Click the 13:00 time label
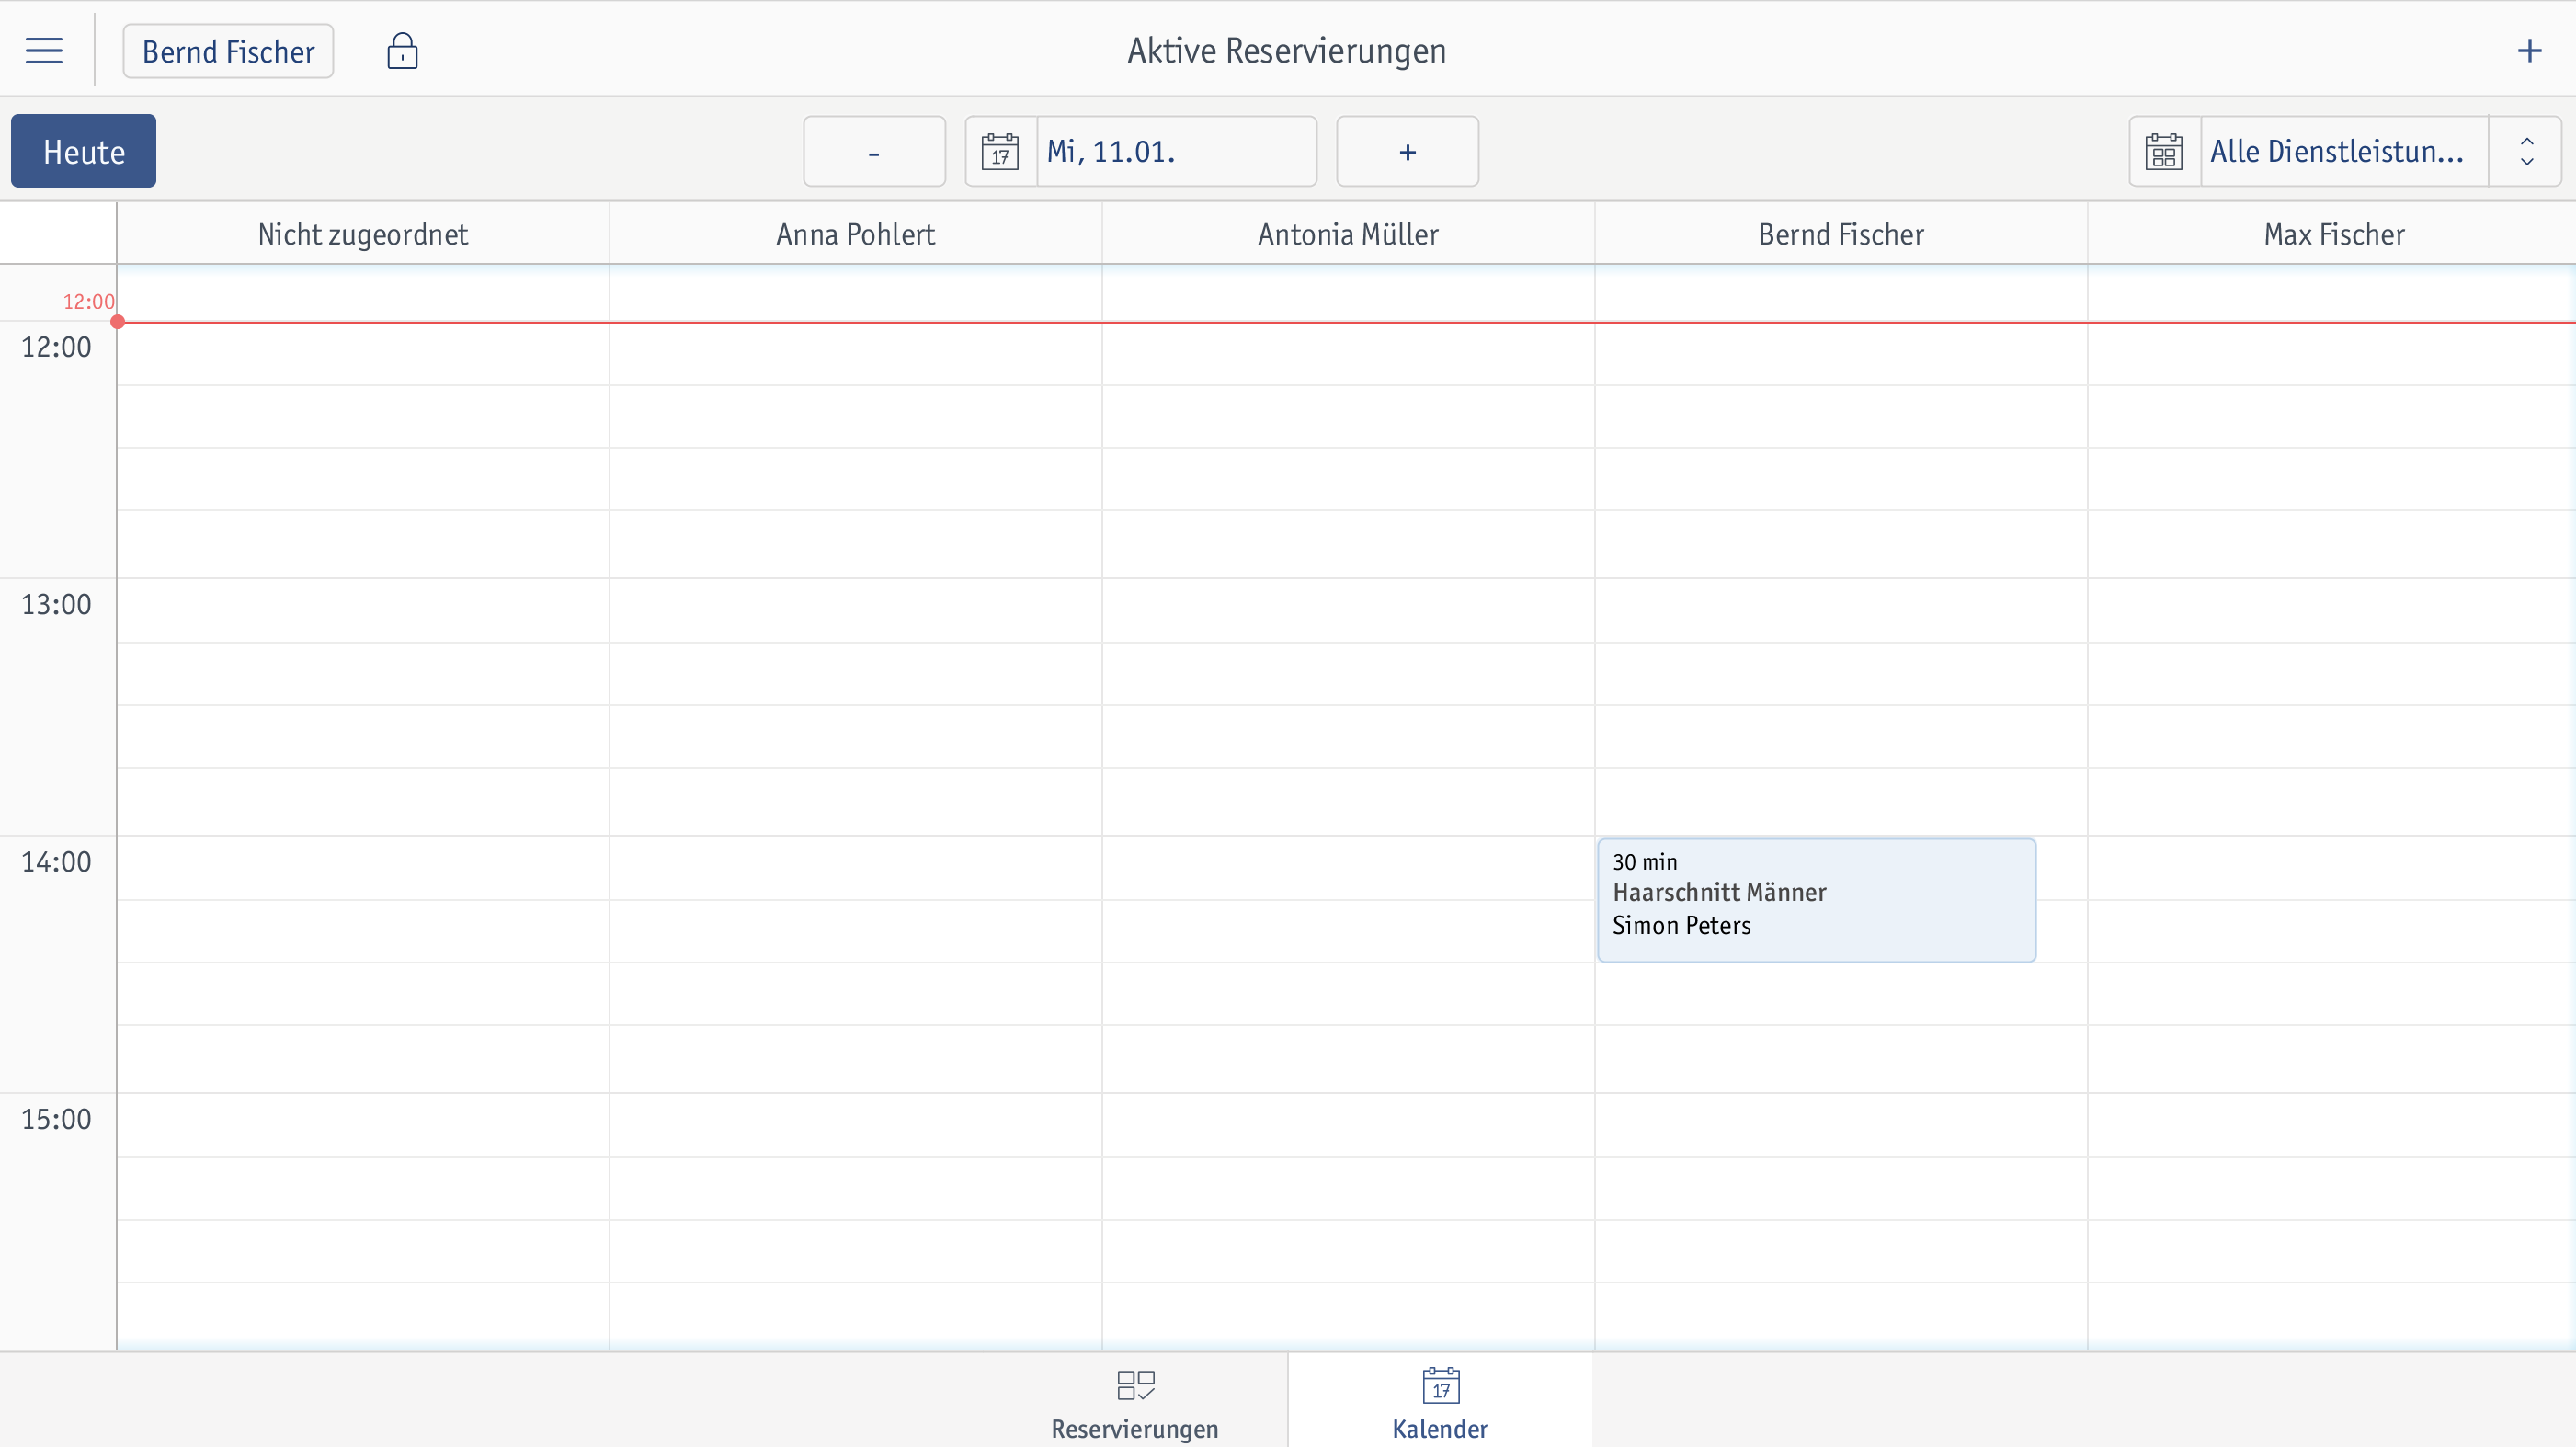This screenshot has width=2576, height=1447. pyautogui.click(x=56, y=604)
